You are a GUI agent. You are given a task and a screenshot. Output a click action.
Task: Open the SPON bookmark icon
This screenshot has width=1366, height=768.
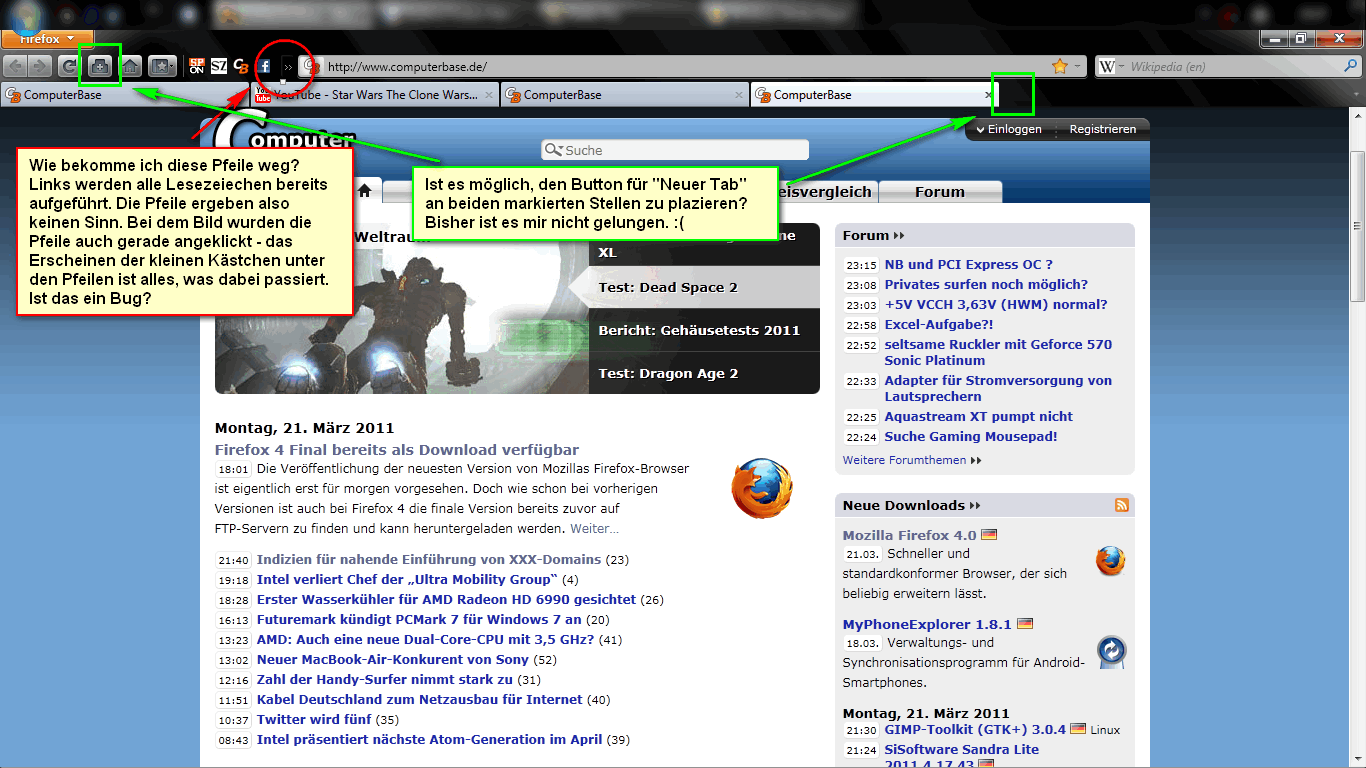click(197, 67)
